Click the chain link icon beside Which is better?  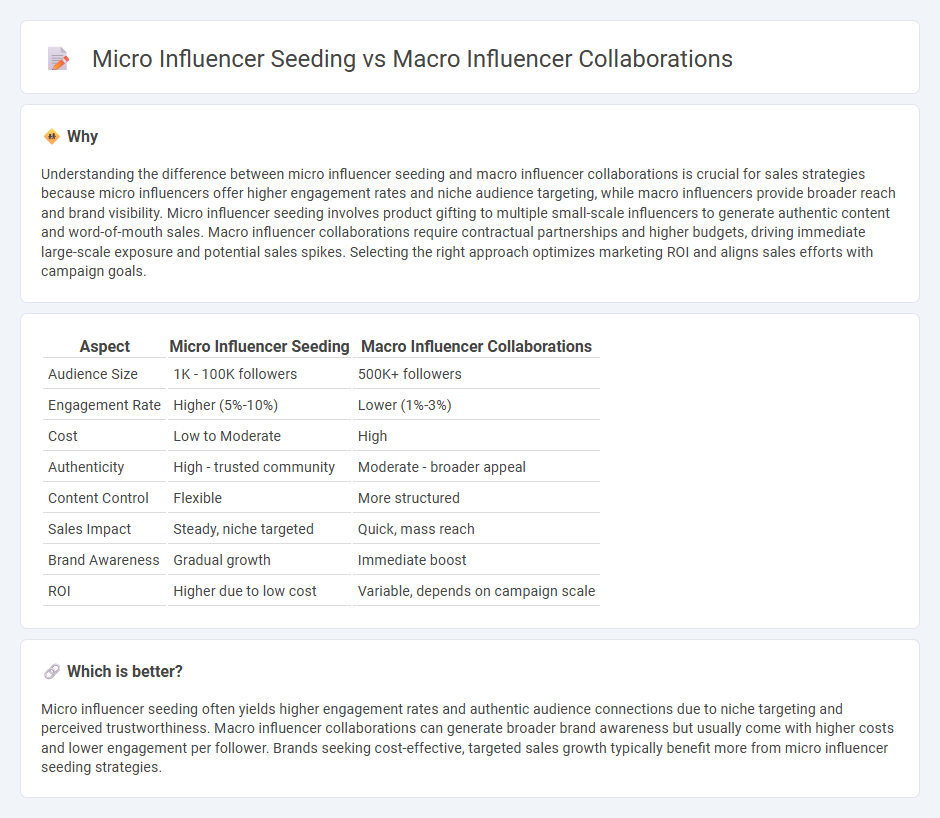tap(52, 672)
